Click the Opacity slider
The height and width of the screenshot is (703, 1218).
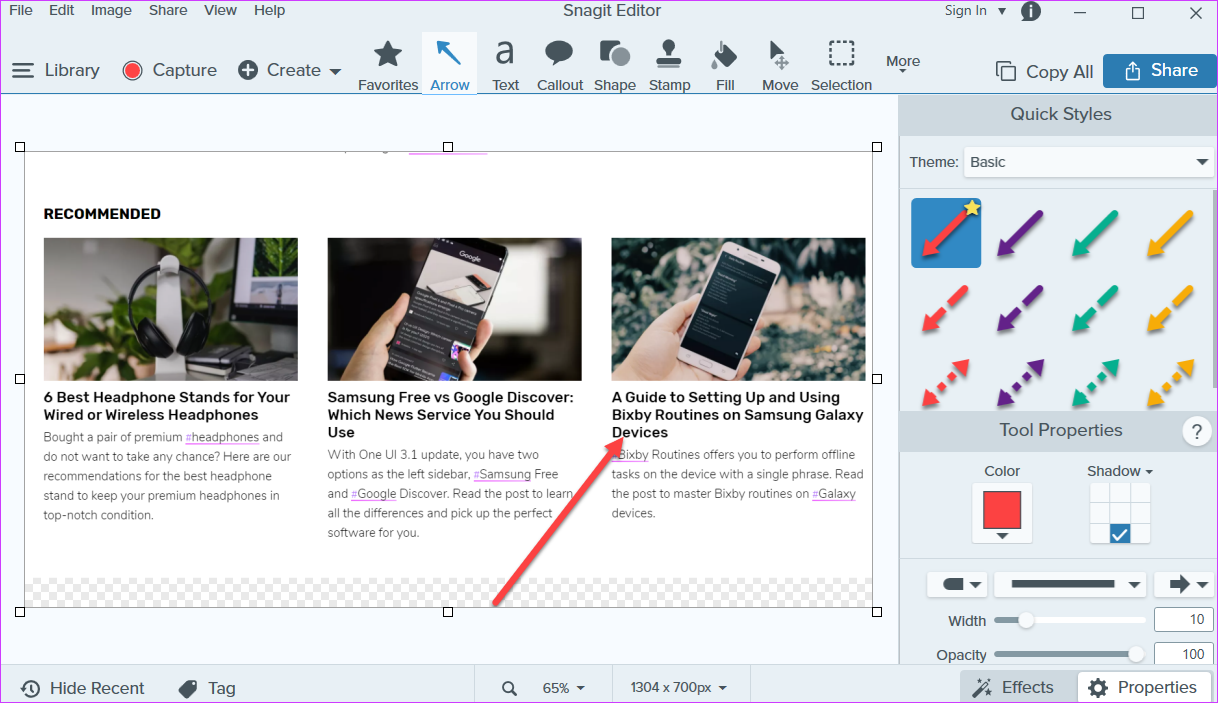(1070, 654)
